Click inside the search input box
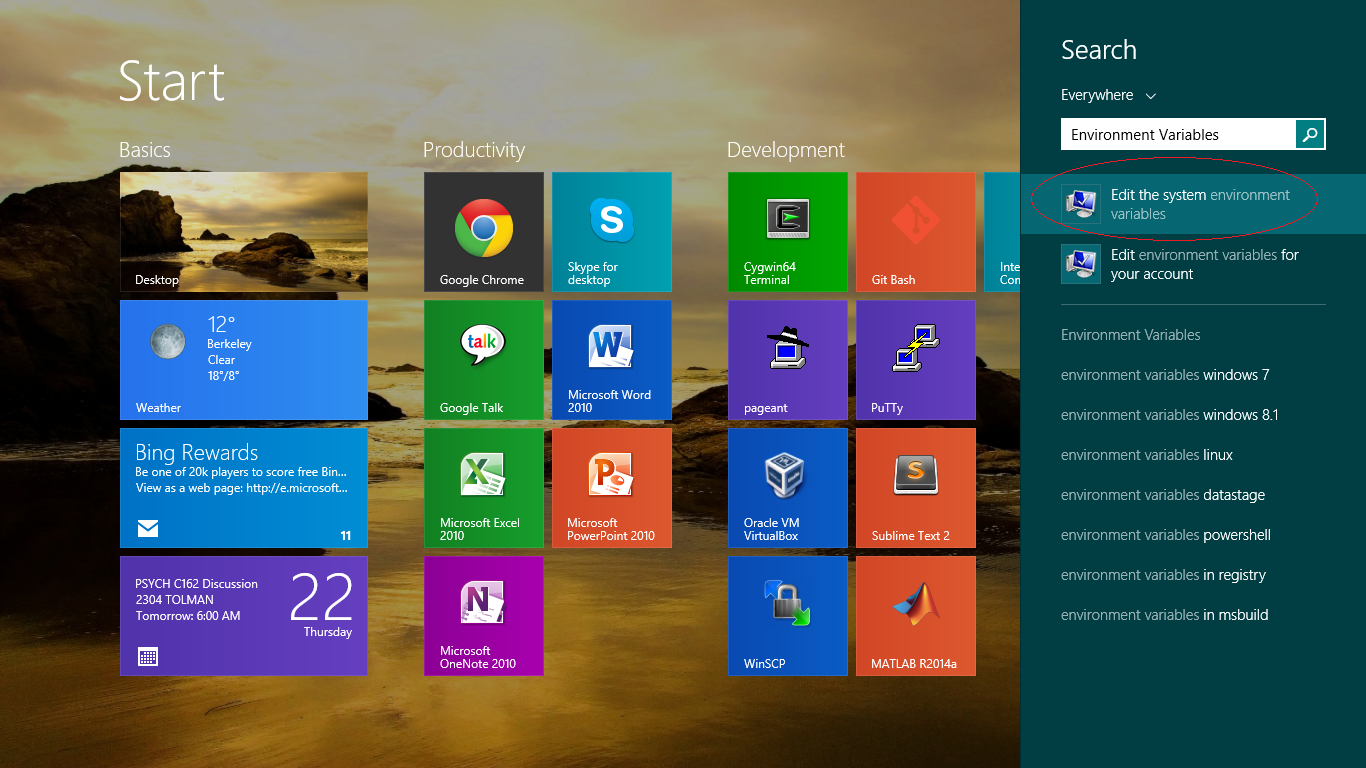The width and height of the screenshot is (1366, 768). [x=1180, y=133]
